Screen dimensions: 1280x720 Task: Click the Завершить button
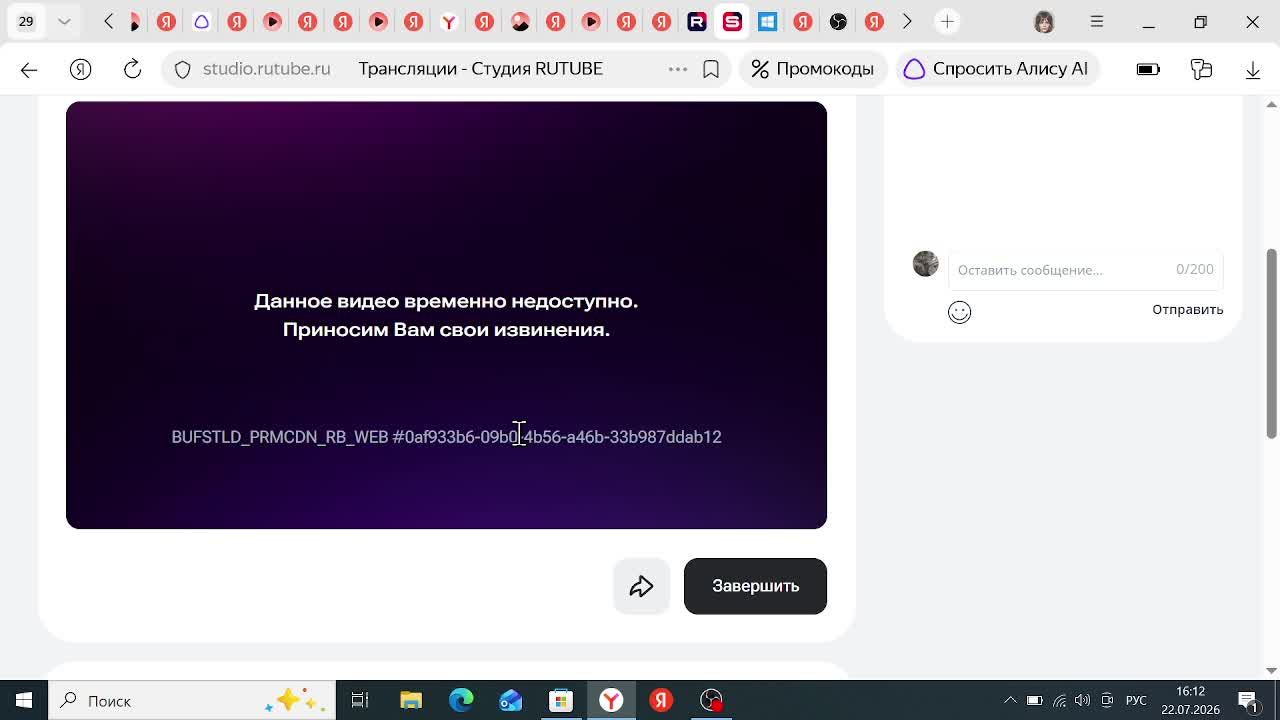pos(755,586)
